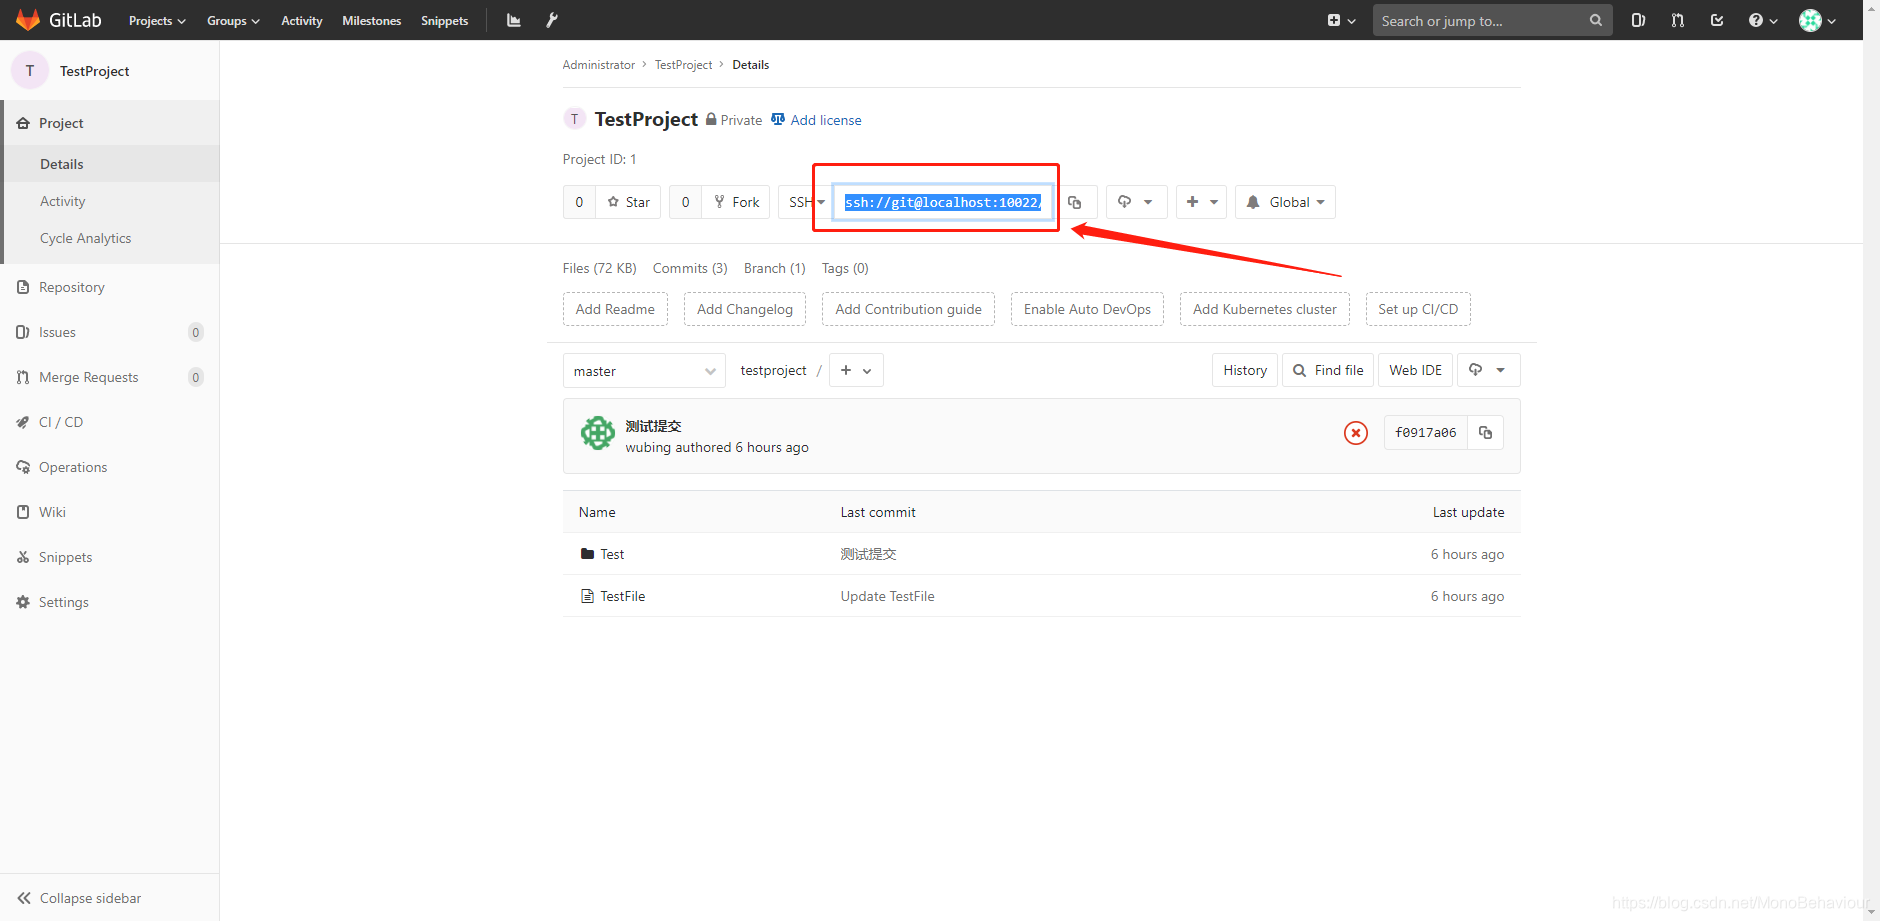Open the Web IDE
Image resolution: width=1880 pixels, height=921 pixels.
[x=1415, y=370]
